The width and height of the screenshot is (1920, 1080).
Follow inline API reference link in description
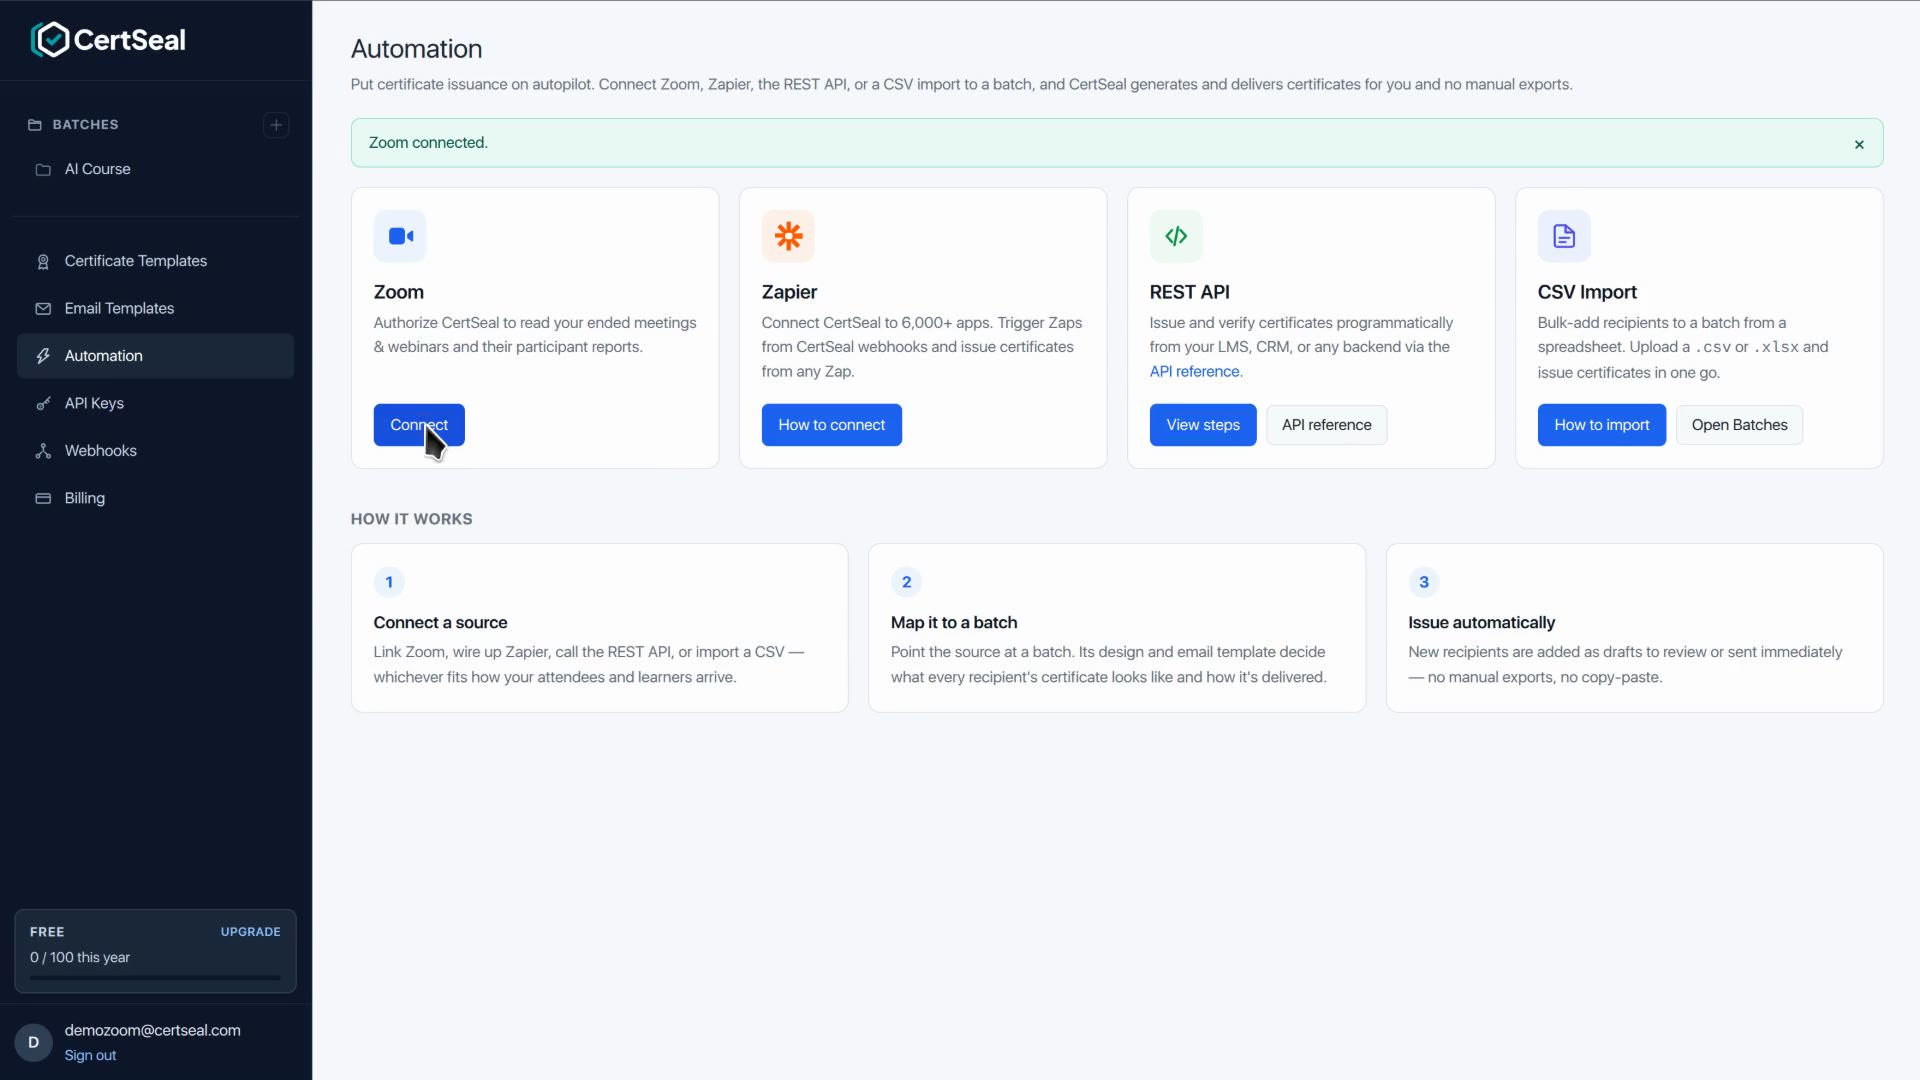coord(1195,372)
